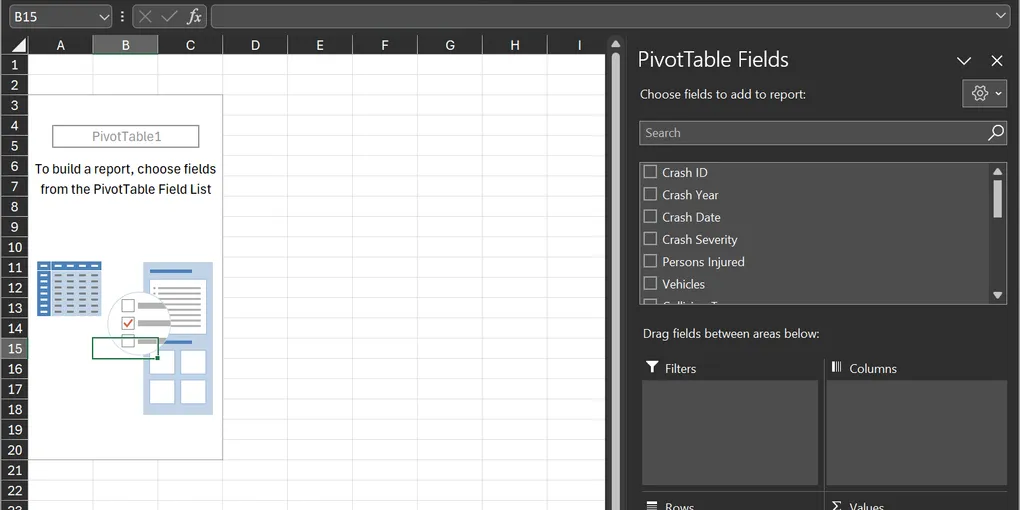The height and width of the screenshot is (510, 1020).
Task: Open the Name Box dropdown arrow
Action: coord(105,17)
